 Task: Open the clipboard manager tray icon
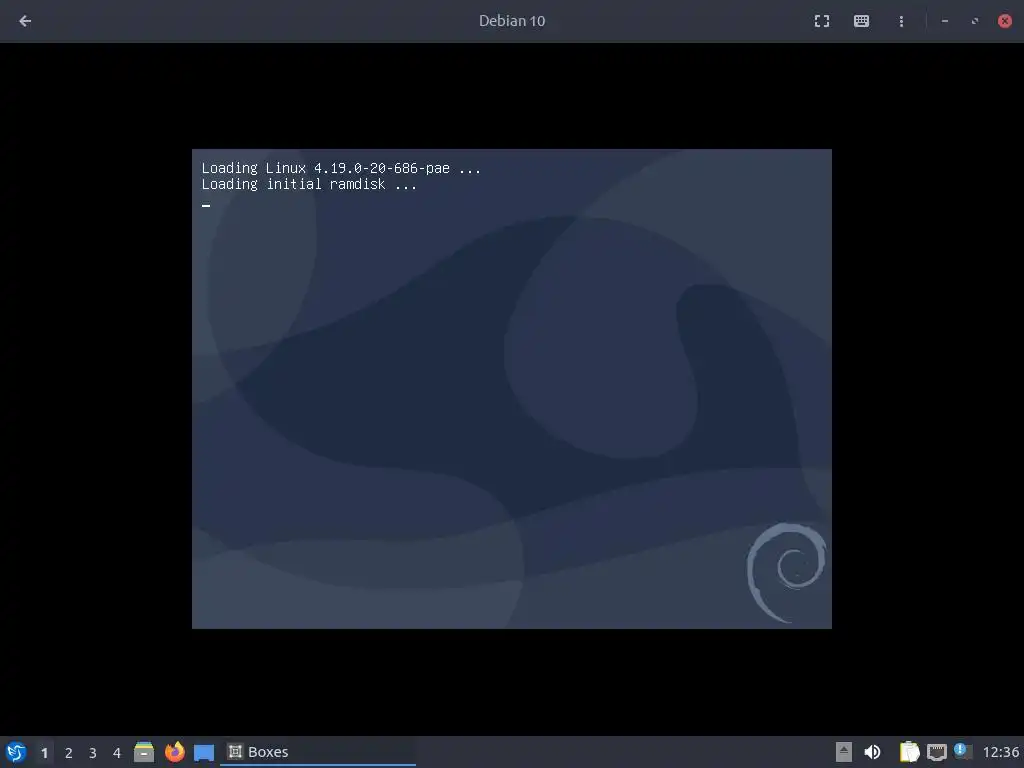coord(909,752)
